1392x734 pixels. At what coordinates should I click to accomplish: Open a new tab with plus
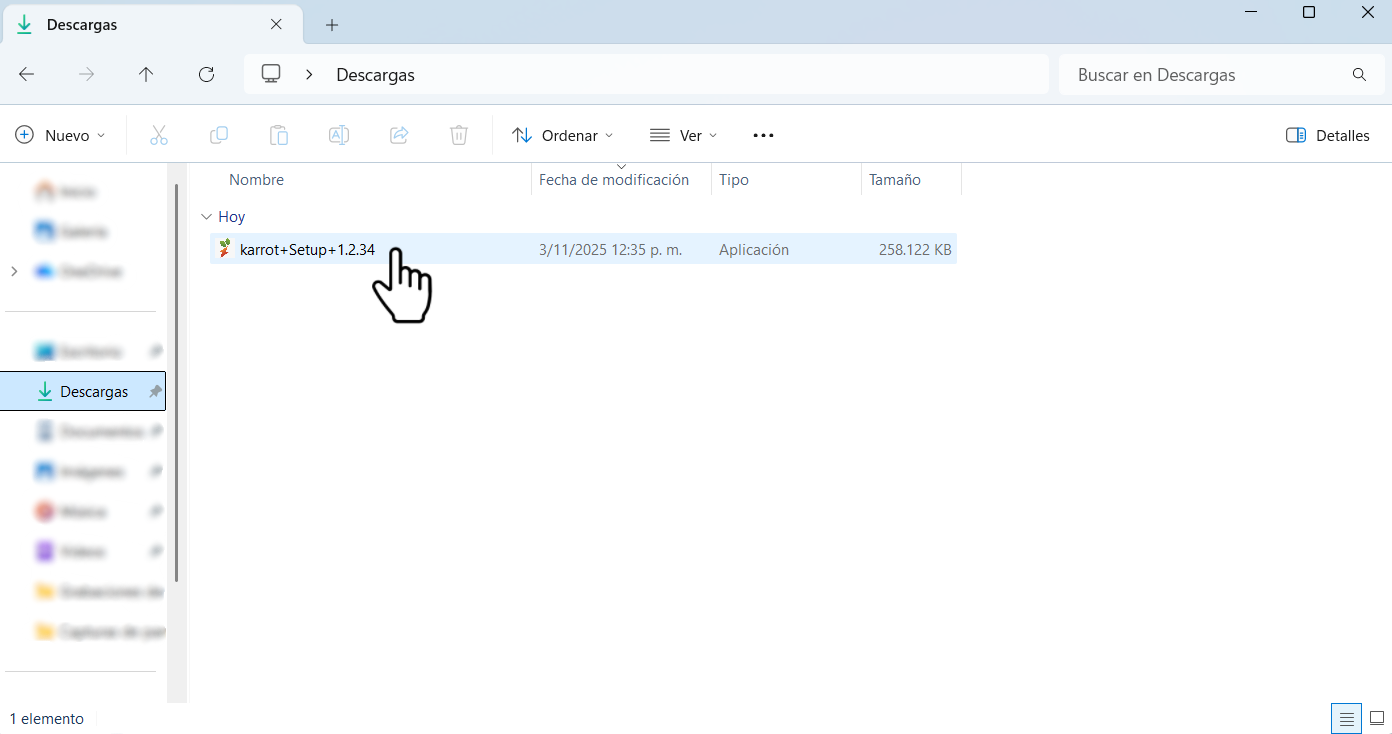click(x=332, y=25)
